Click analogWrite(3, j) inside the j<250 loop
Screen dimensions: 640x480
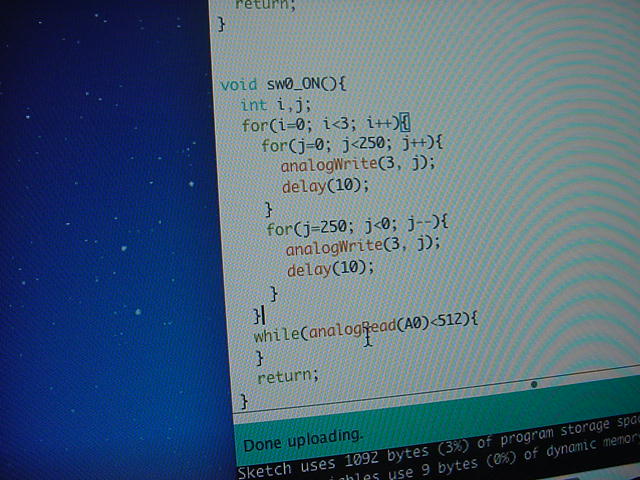358,164
